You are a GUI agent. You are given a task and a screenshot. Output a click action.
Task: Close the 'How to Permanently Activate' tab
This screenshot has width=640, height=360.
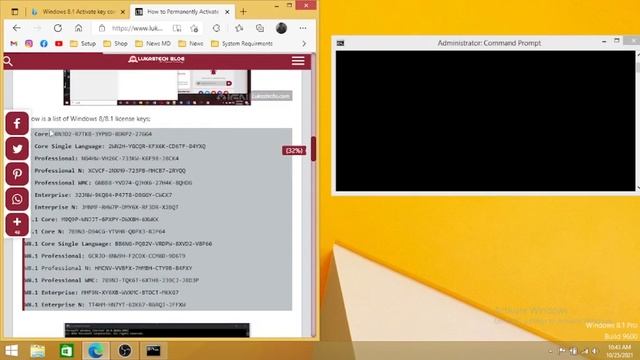coord(227,12)
